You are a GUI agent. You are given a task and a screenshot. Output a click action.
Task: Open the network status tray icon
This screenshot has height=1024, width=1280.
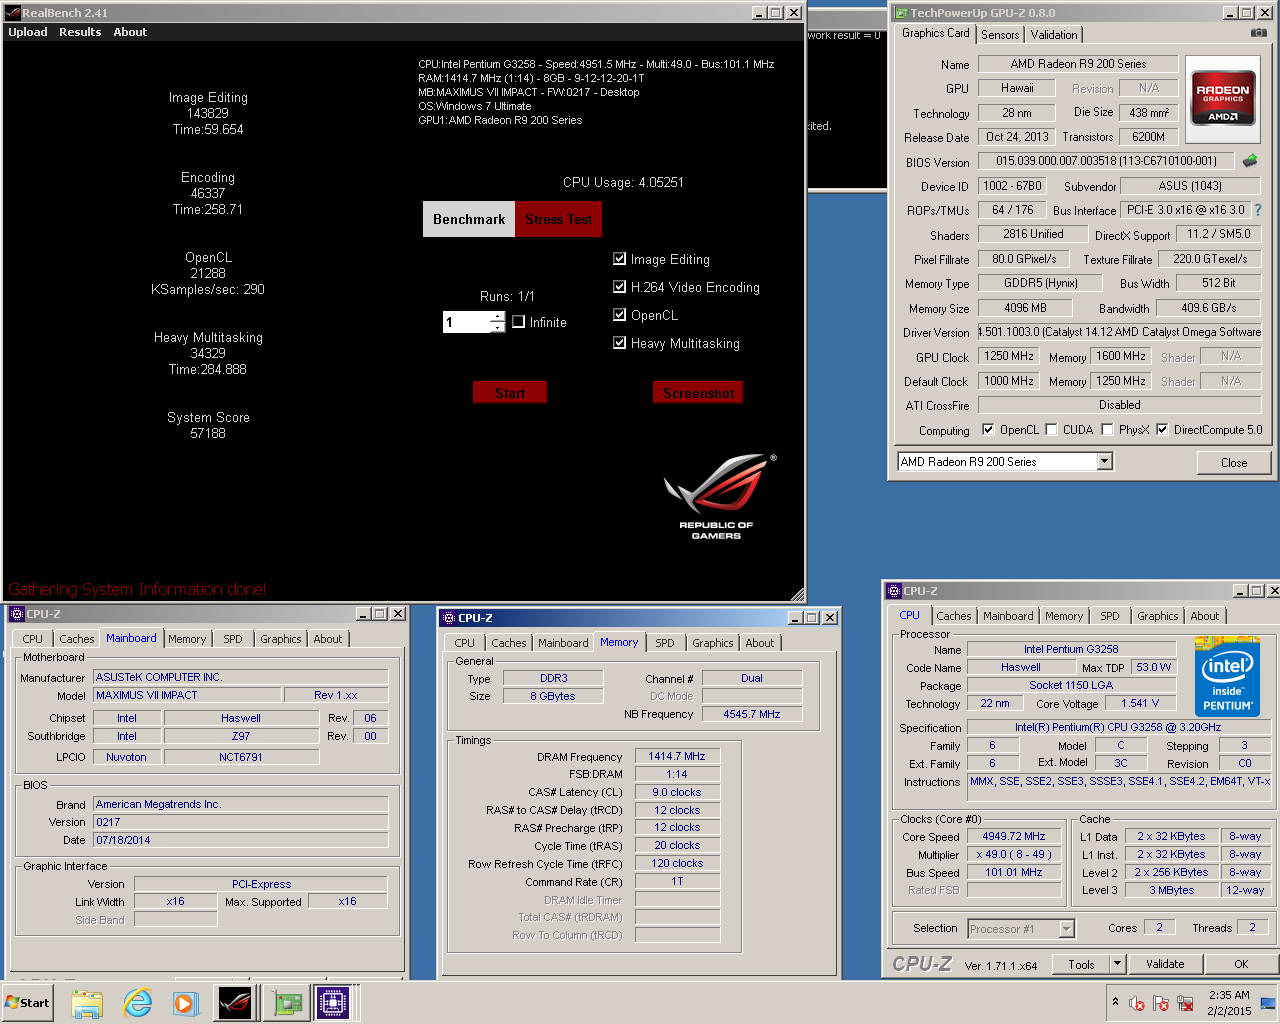click(1186, 1003)
